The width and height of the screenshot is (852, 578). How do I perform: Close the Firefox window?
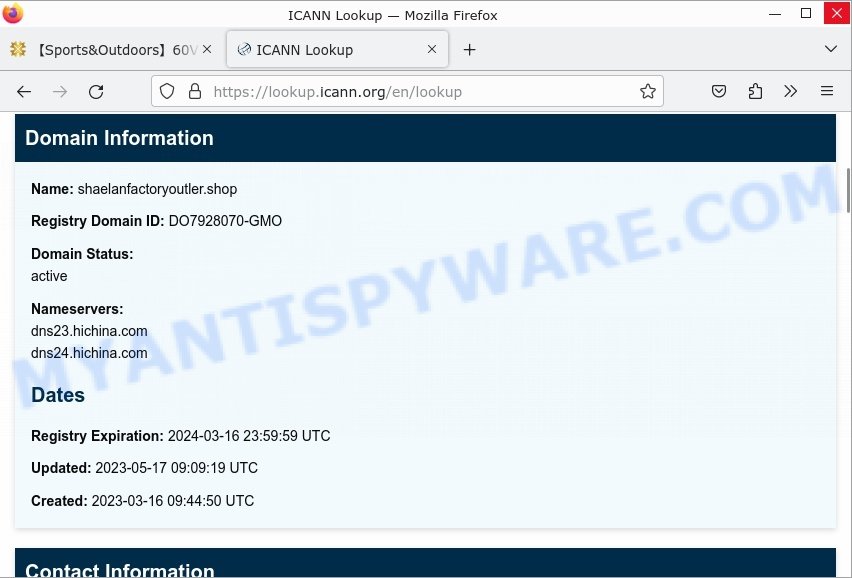point(837,13)
